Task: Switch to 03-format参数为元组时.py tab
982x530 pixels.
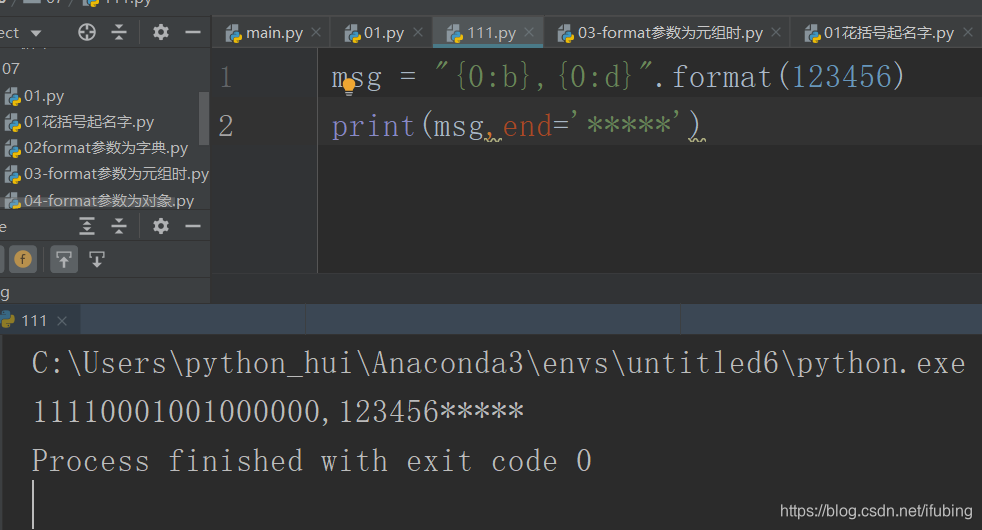Action: [670, 33]
